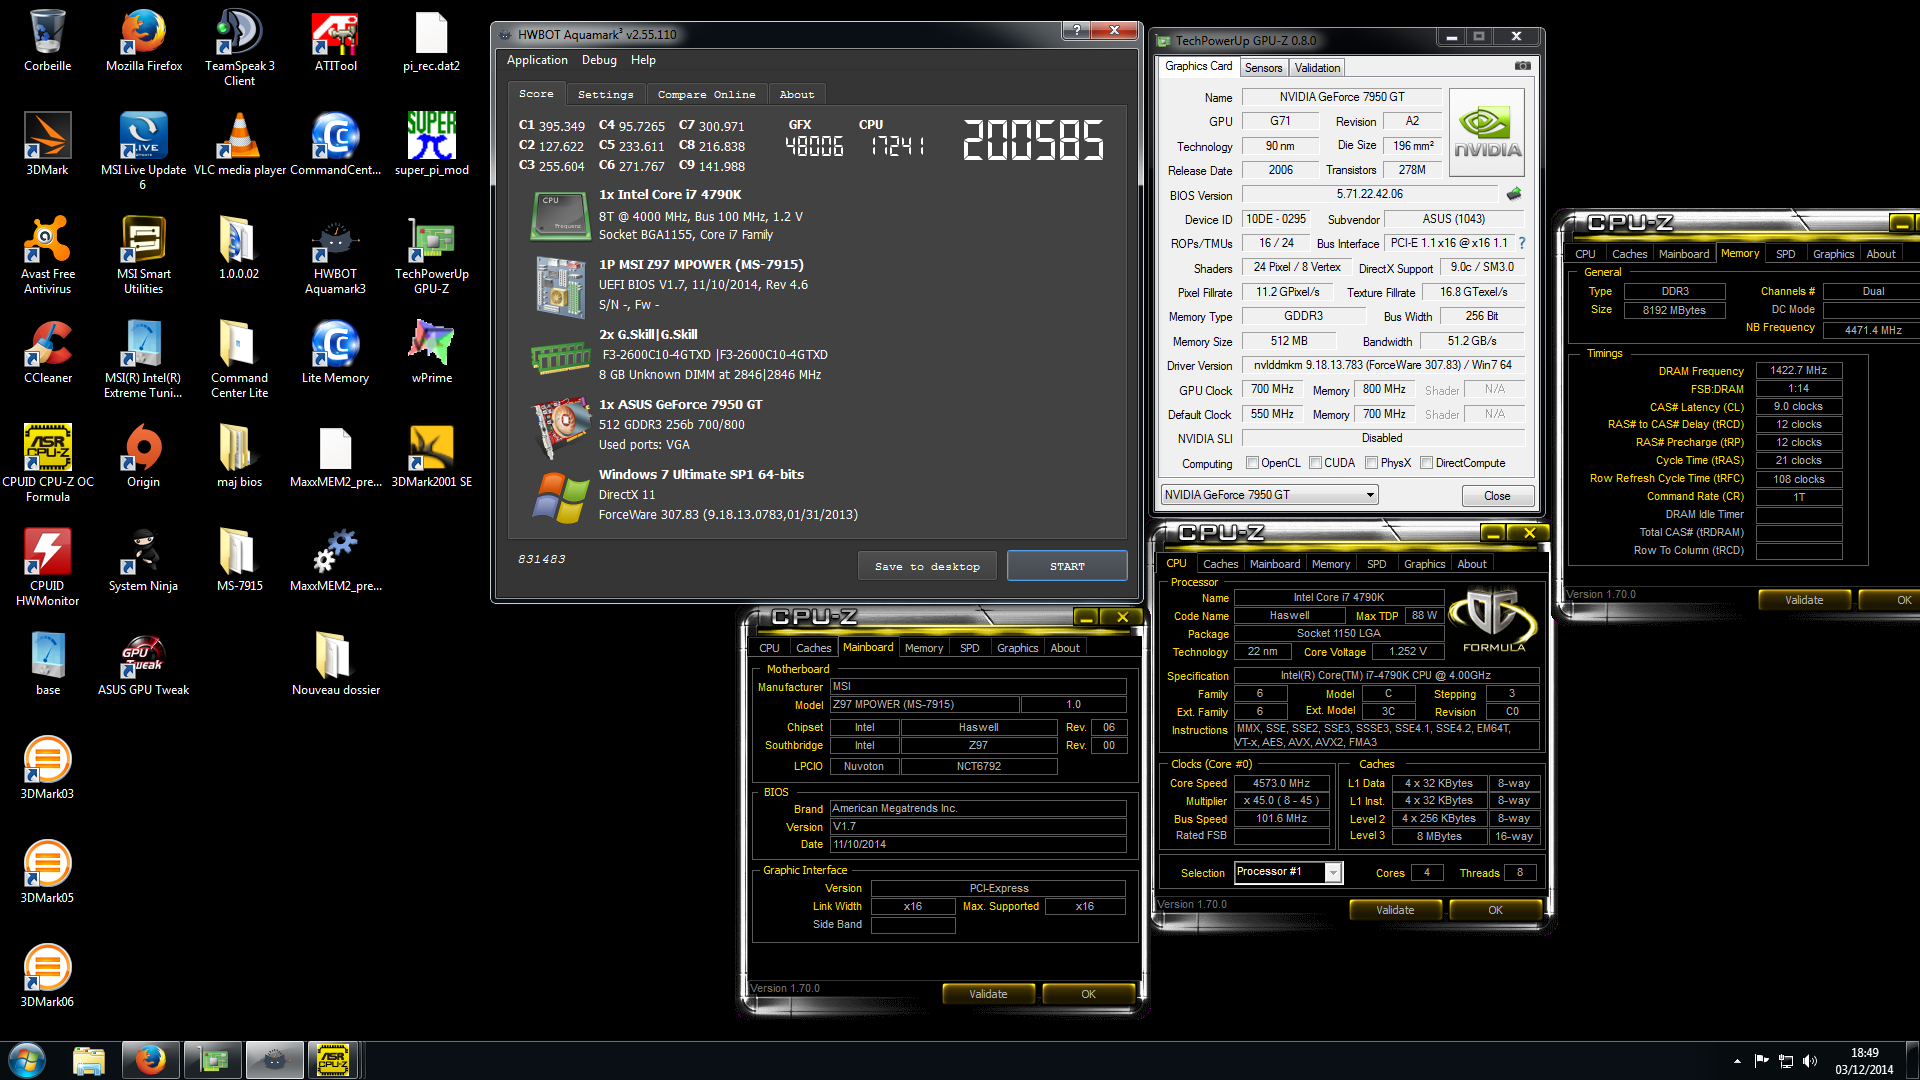Screen dimensions: 1920x1080
Task: Open TeamSpeak 3 Client shortcut
Action: pyautogui.click(x=240, y=46)
